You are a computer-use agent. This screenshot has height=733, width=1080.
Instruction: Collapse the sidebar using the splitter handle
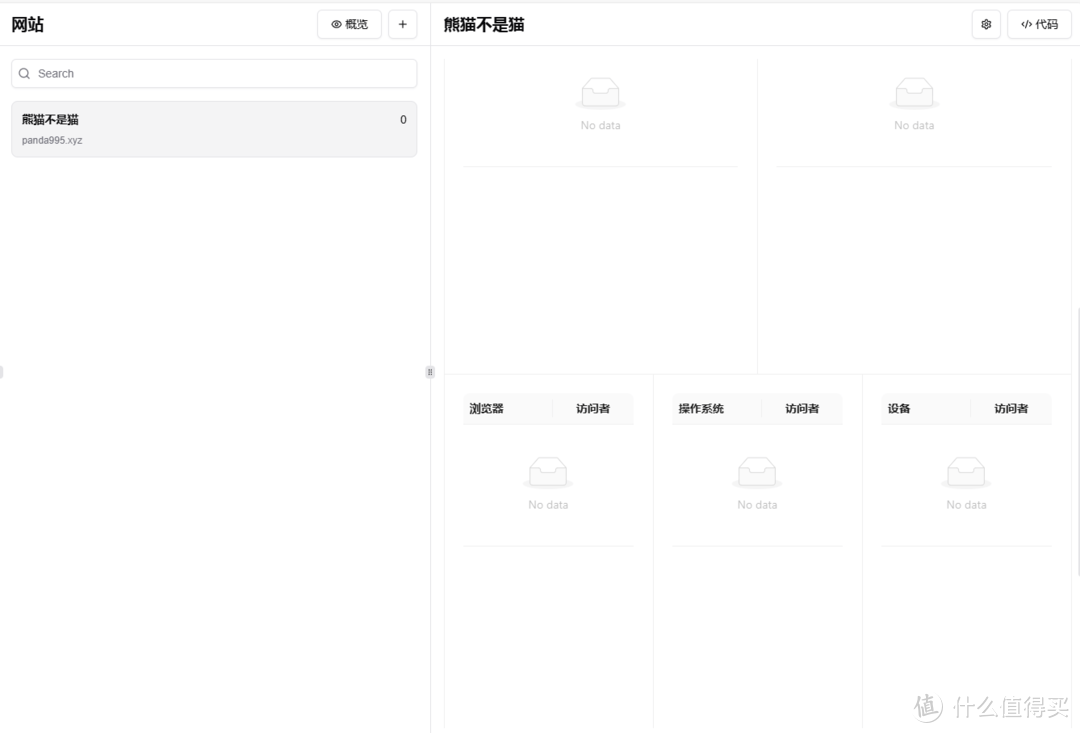coord(430,371)
